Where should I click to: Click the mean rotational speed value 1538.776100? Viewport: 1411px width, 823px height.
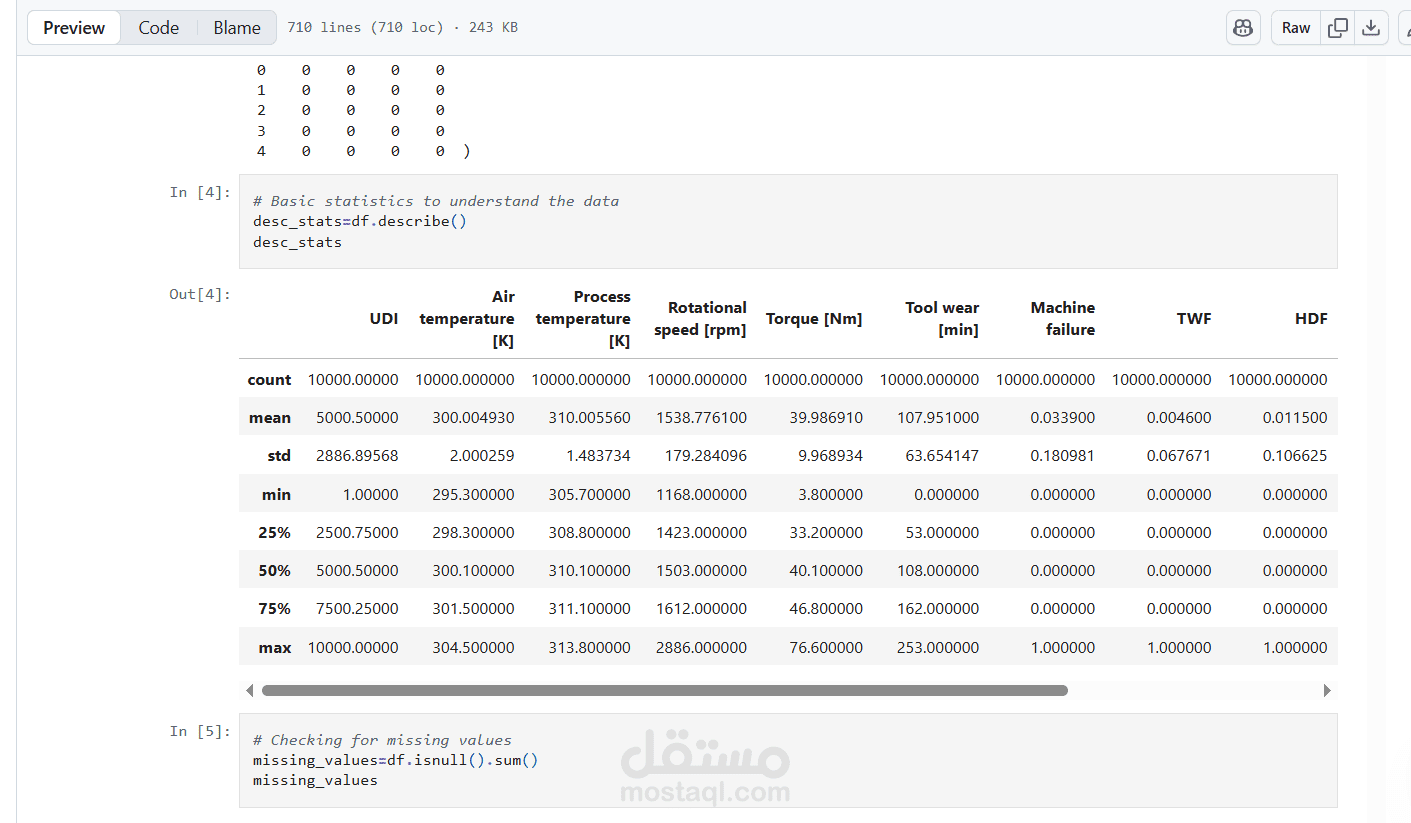click(x=701, y=418)
